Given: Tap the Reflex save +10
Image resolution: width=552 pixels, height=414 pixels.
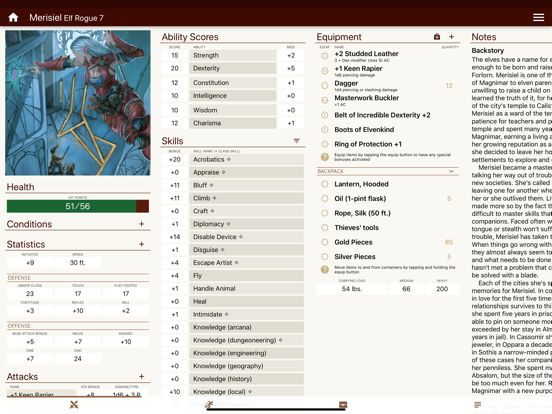Looking at the screenshot, I should [78, 311].
